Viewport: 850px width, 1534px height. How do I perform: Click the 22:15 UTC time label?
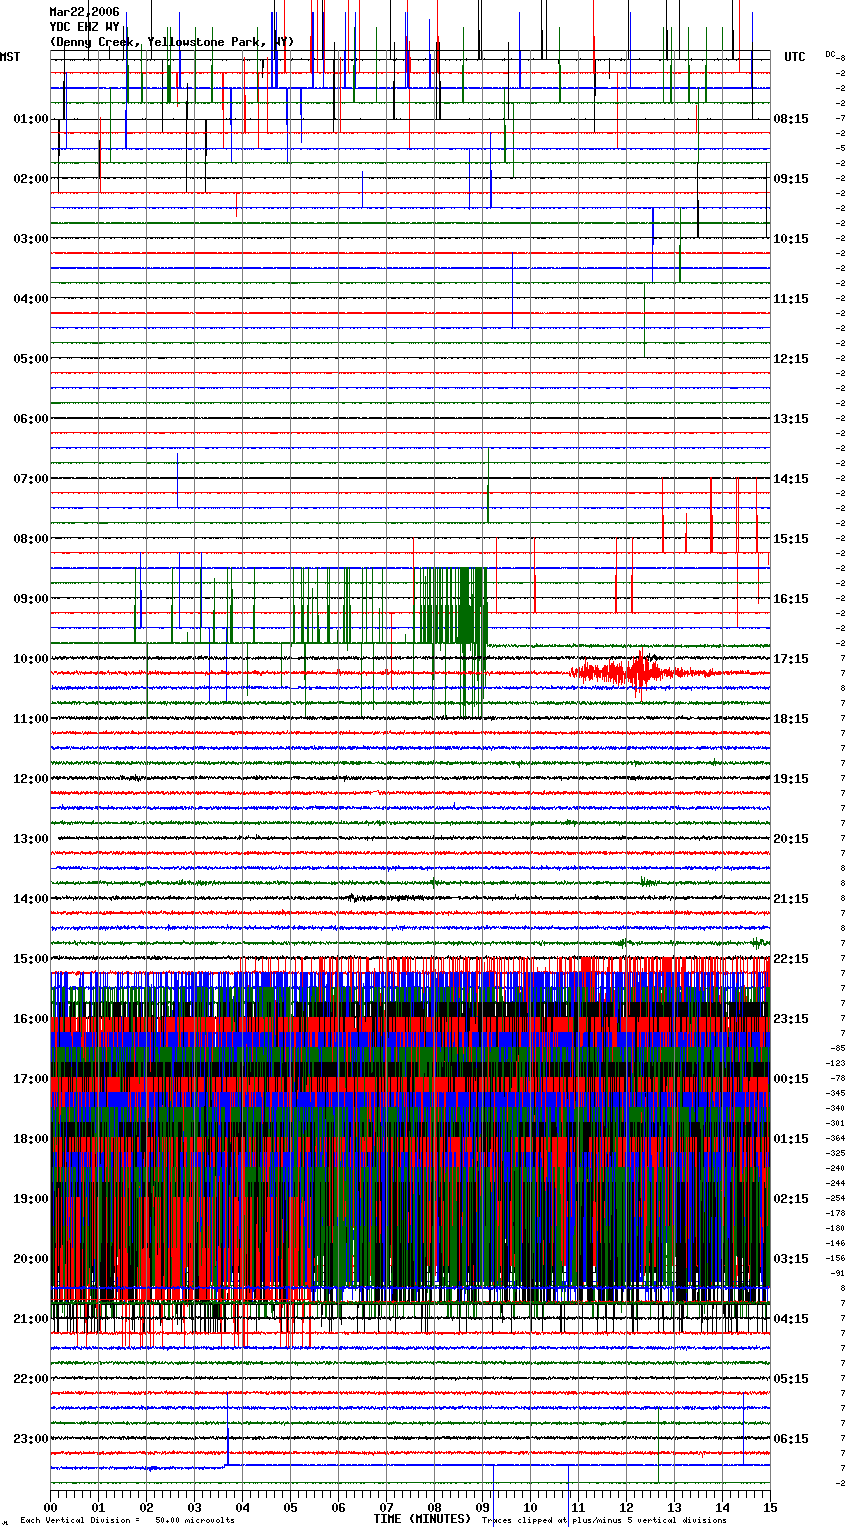pos(791,959)
